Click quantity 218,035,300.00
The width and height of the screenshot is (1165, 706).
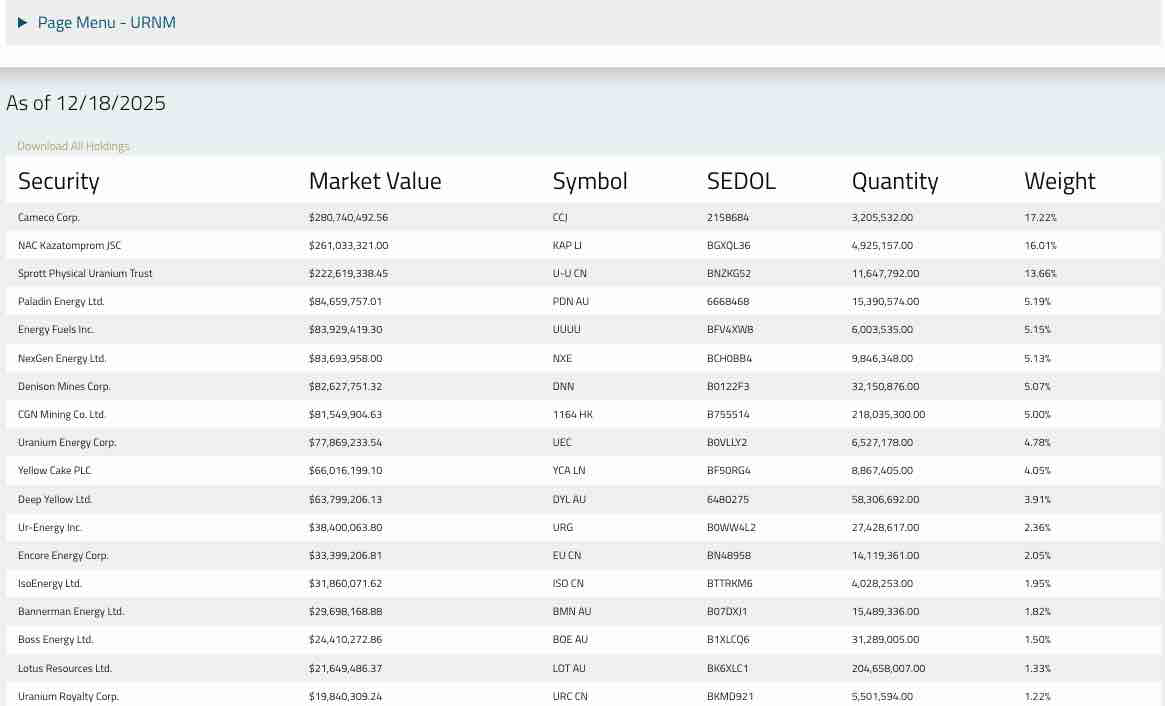889,415
